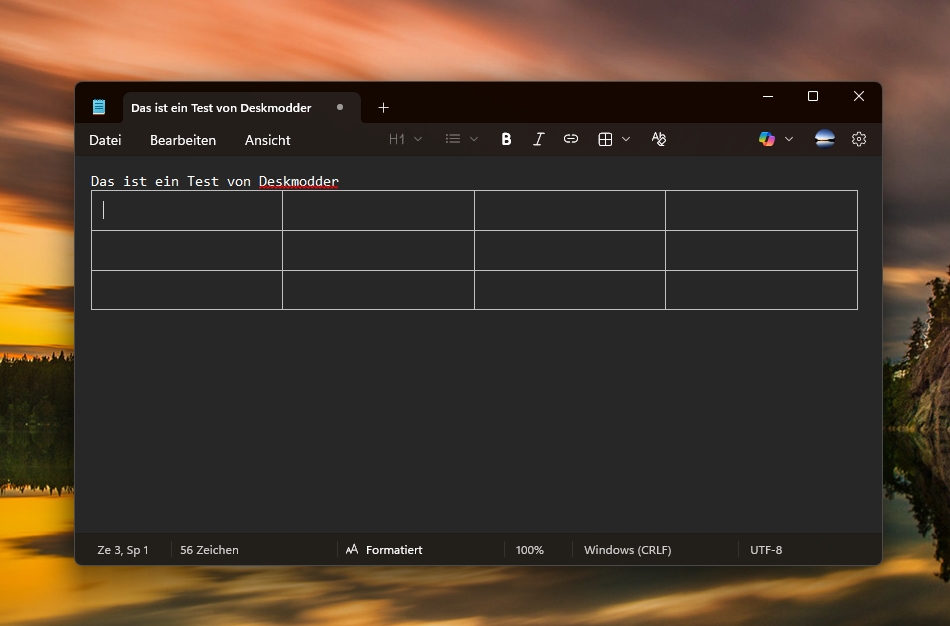Select the 'Das ist ein Test von Deskmodder' tab
The image size is (950, 626).
point(221,108)
